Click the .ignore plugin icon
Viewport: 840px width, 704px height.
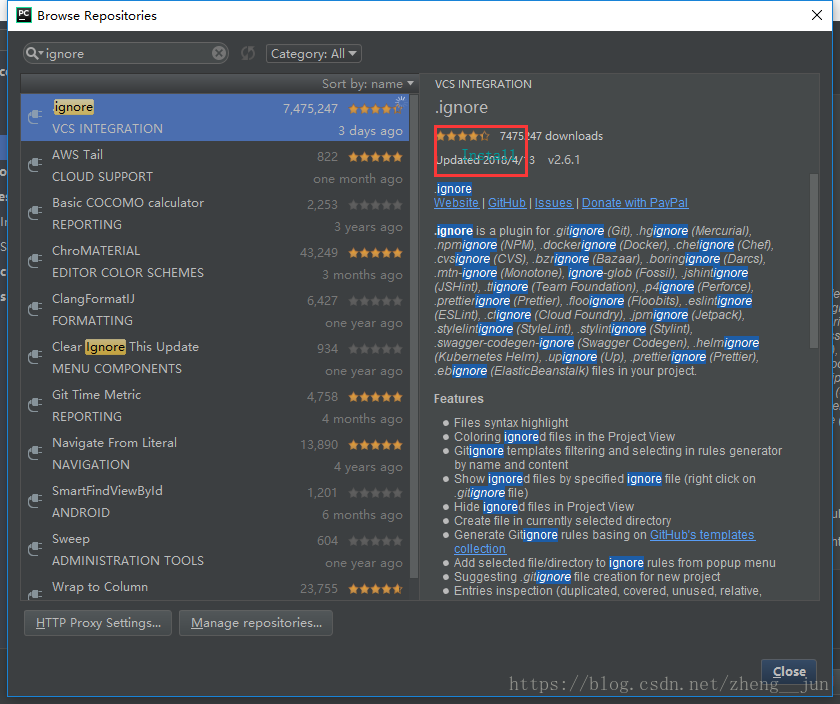[35, 116]
